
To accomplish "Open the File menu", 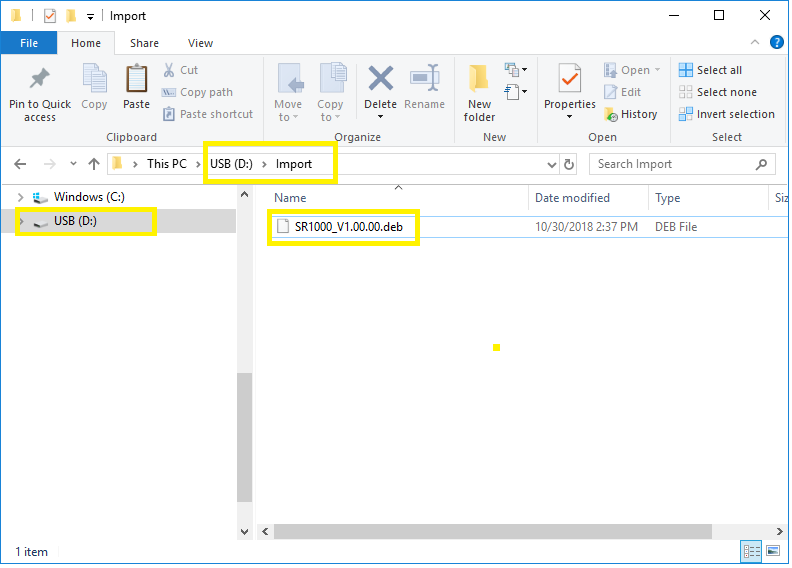I will (x=29, y=43).
